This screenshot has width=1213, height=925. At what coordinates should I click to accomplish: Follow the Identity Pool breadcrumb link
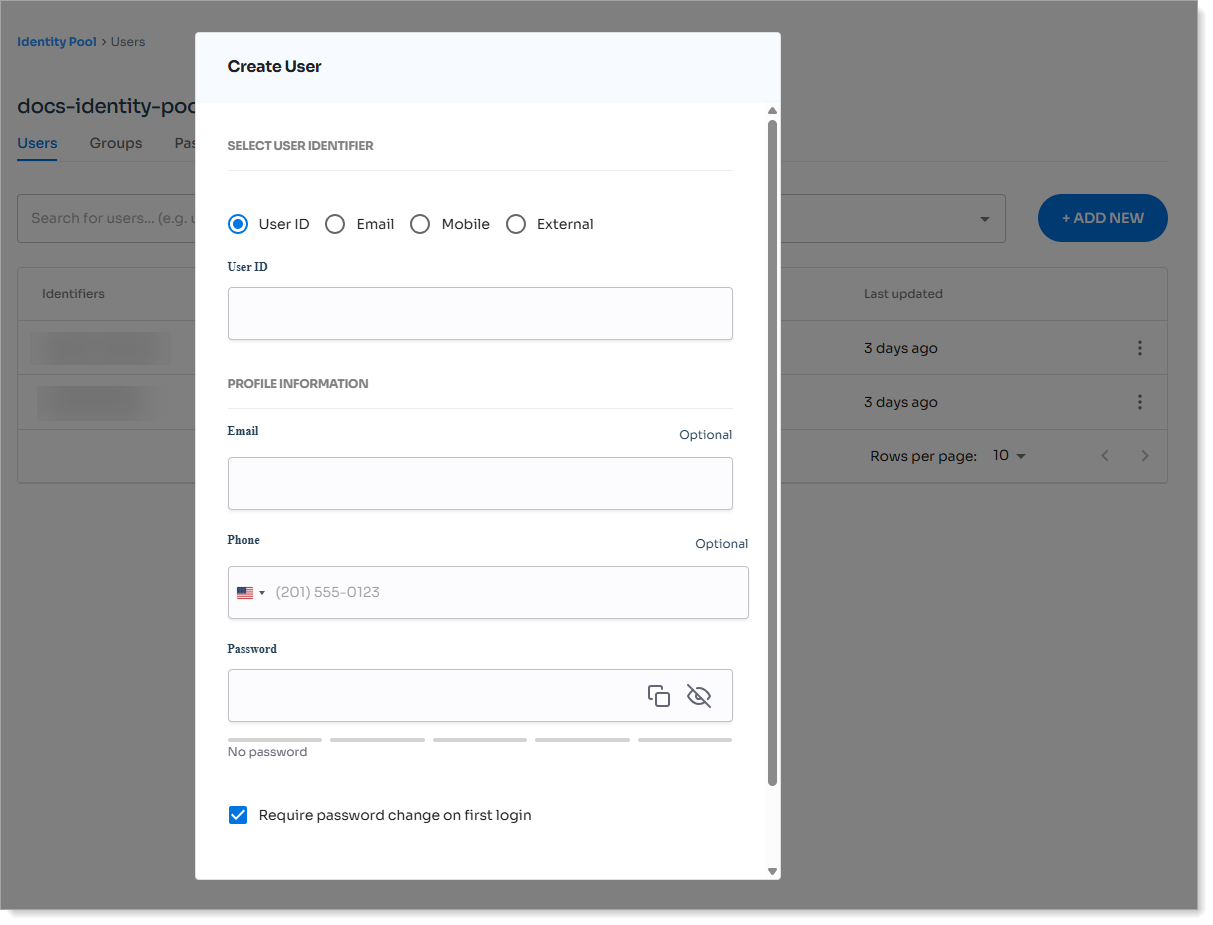click(x=57, y=42)
